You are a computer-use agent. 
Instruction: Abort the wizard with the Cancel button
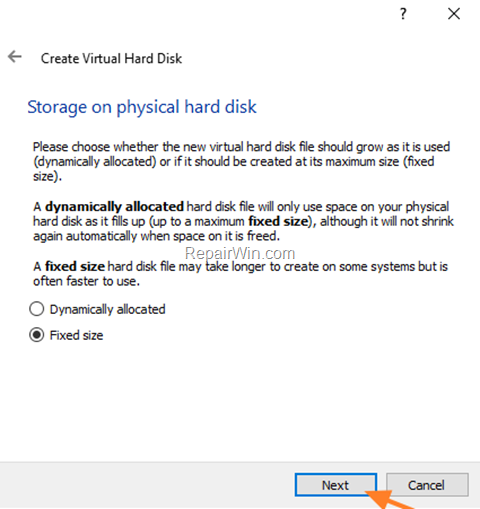coord(427,485)
